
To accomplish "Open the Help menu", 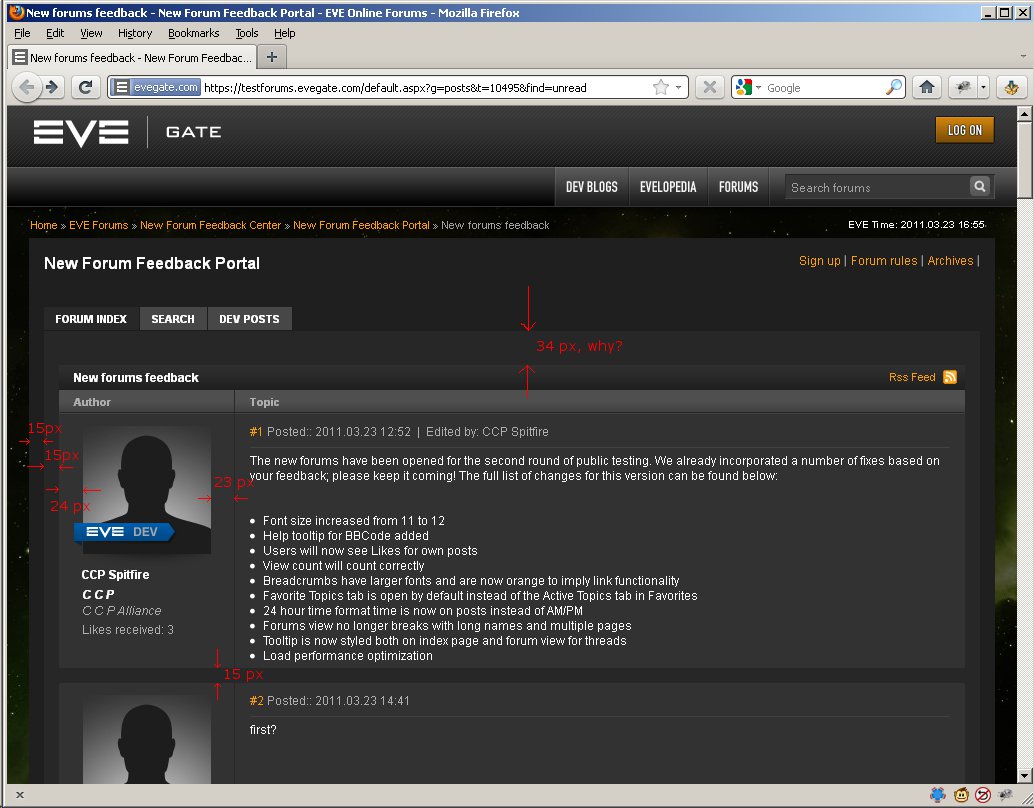I will pyautogui.click(x=284, y=33).
